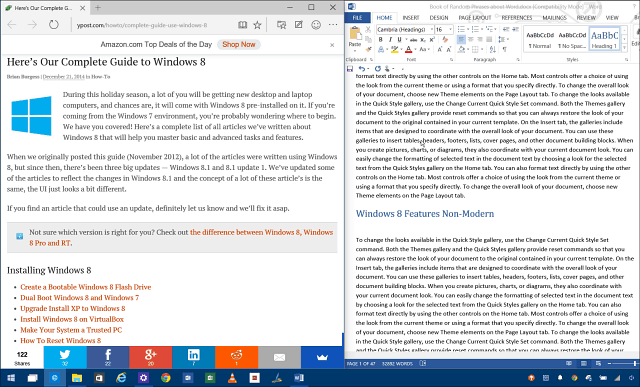Toggle Underline formatting in Word
Image resolution: width=640 pixels, height=387 pixels.
click(x=399, y=40)
